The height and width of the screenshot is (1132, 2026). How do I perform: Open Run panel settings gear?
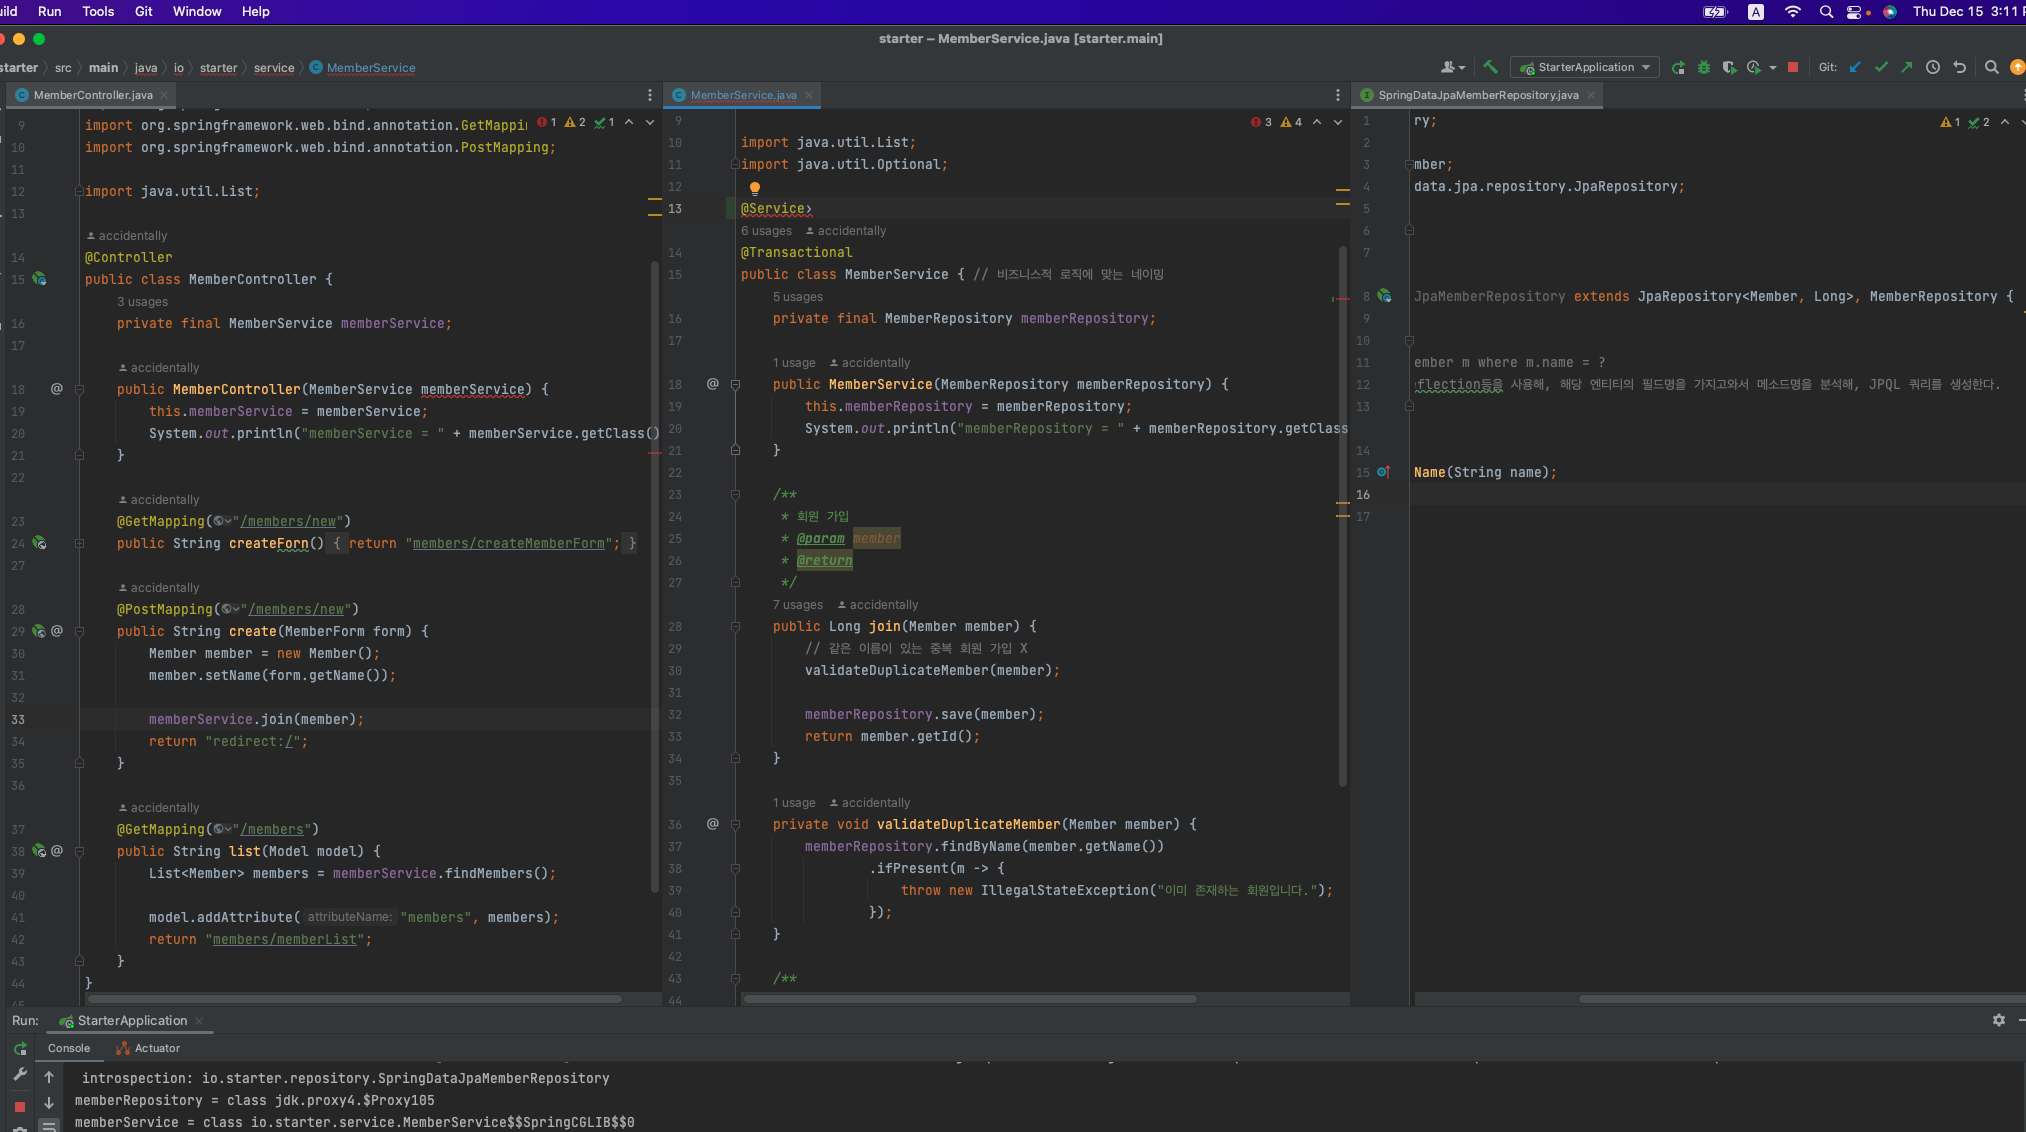(1999, 1020)
